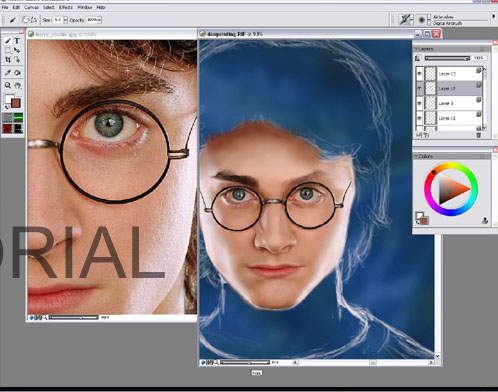The height and width of the screenshot is (392, 498).
Task: Toggle visibility of Layer 3
Action: (419, 103)
